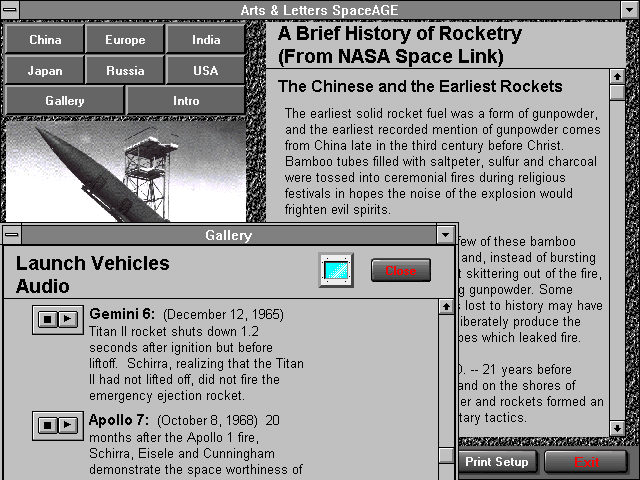Click the history text scrollbar up arrow
Screen dimensions: 640x480
[x=617, y=77]
